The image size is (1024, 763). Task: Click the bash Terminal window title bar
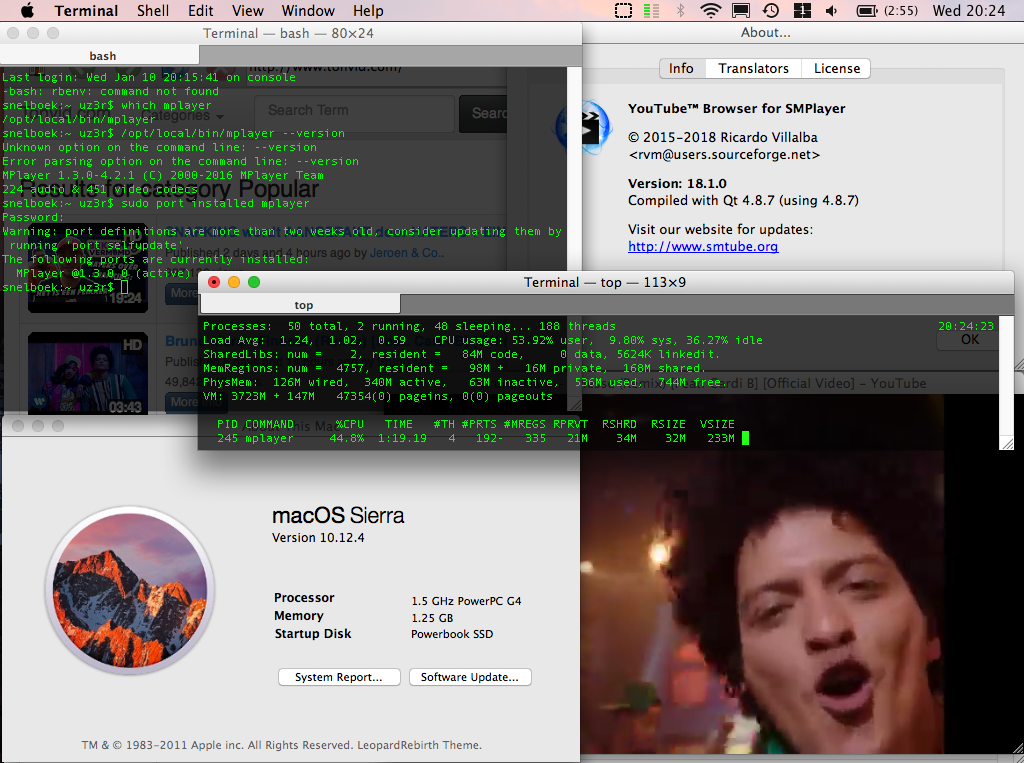coord(291,33)
